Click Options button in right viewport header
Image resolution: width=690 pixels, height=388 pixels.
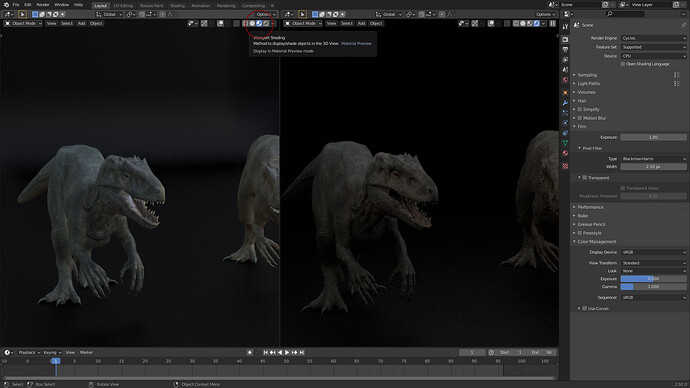pos(545,15)
